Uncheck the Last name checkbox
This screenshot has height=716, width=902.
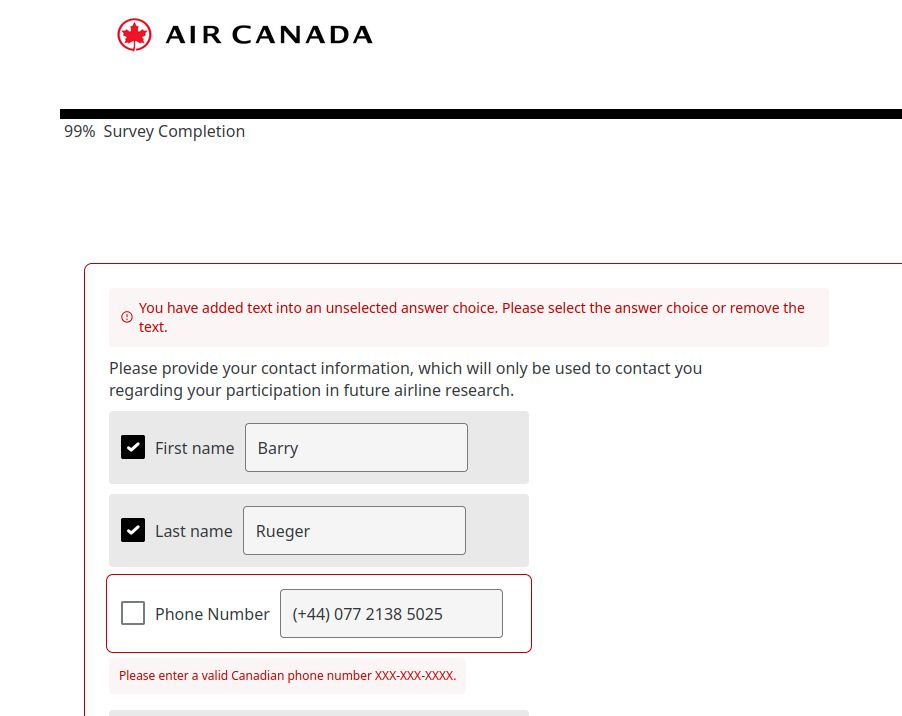[133, 530]
